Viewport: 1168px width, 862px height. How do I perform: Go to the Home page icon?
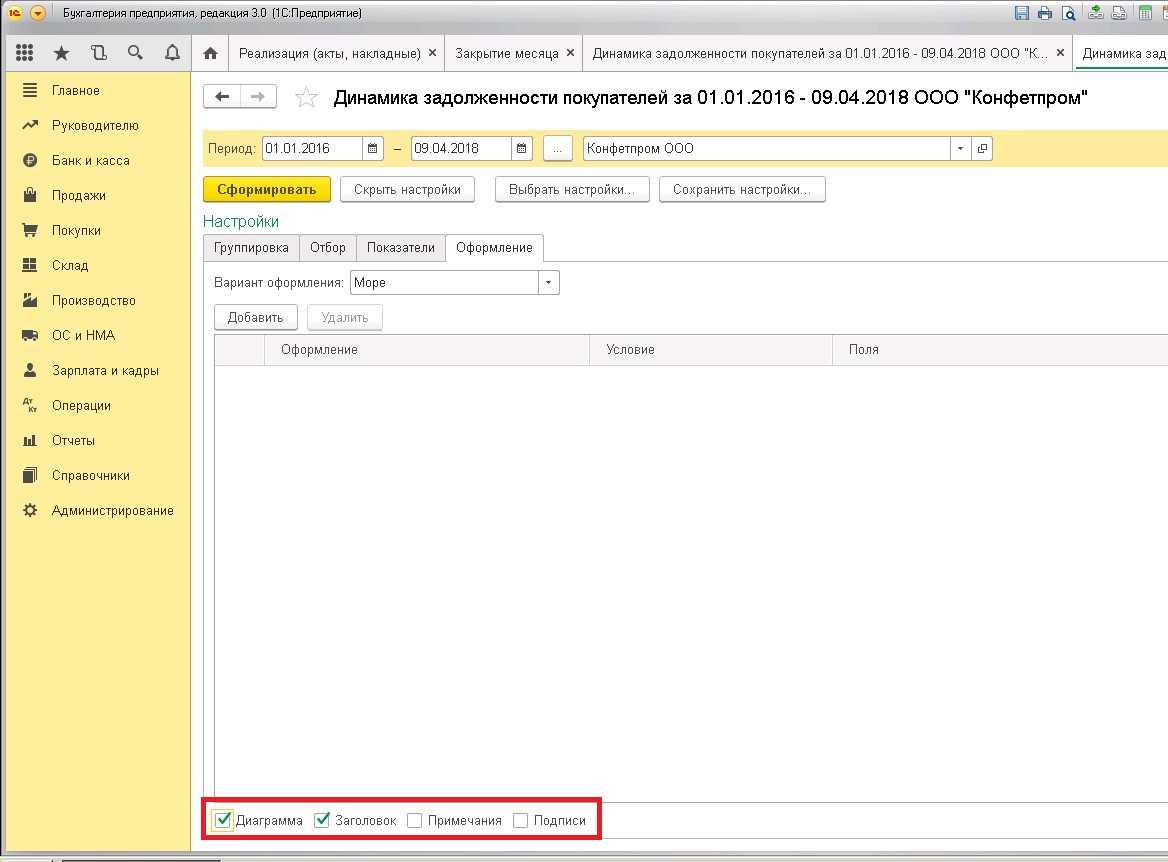[210, 53]
